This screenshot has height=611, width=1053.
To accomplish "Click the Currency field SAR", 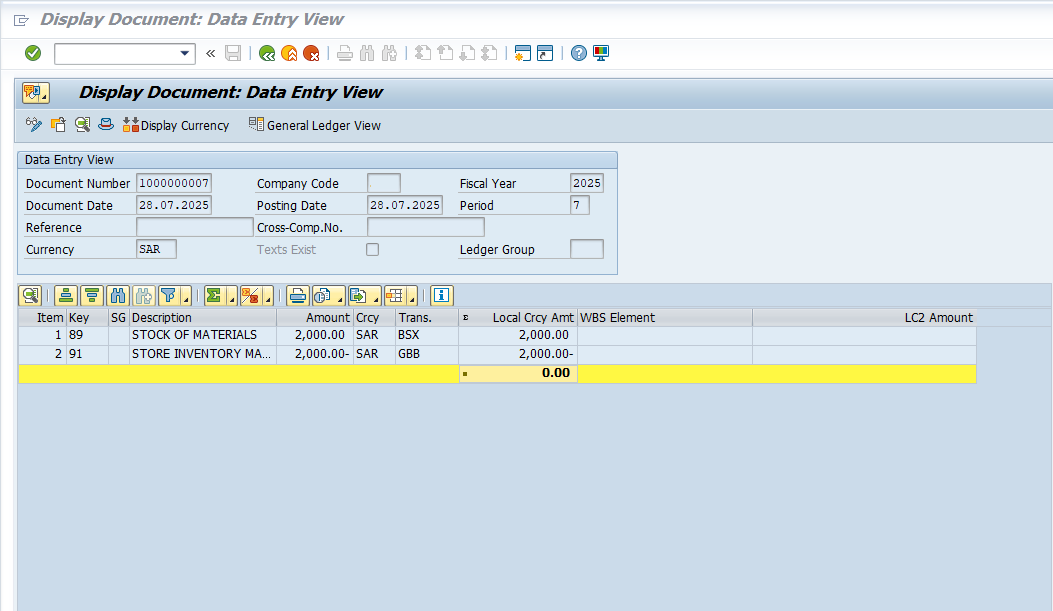I will tap(156, 249).
